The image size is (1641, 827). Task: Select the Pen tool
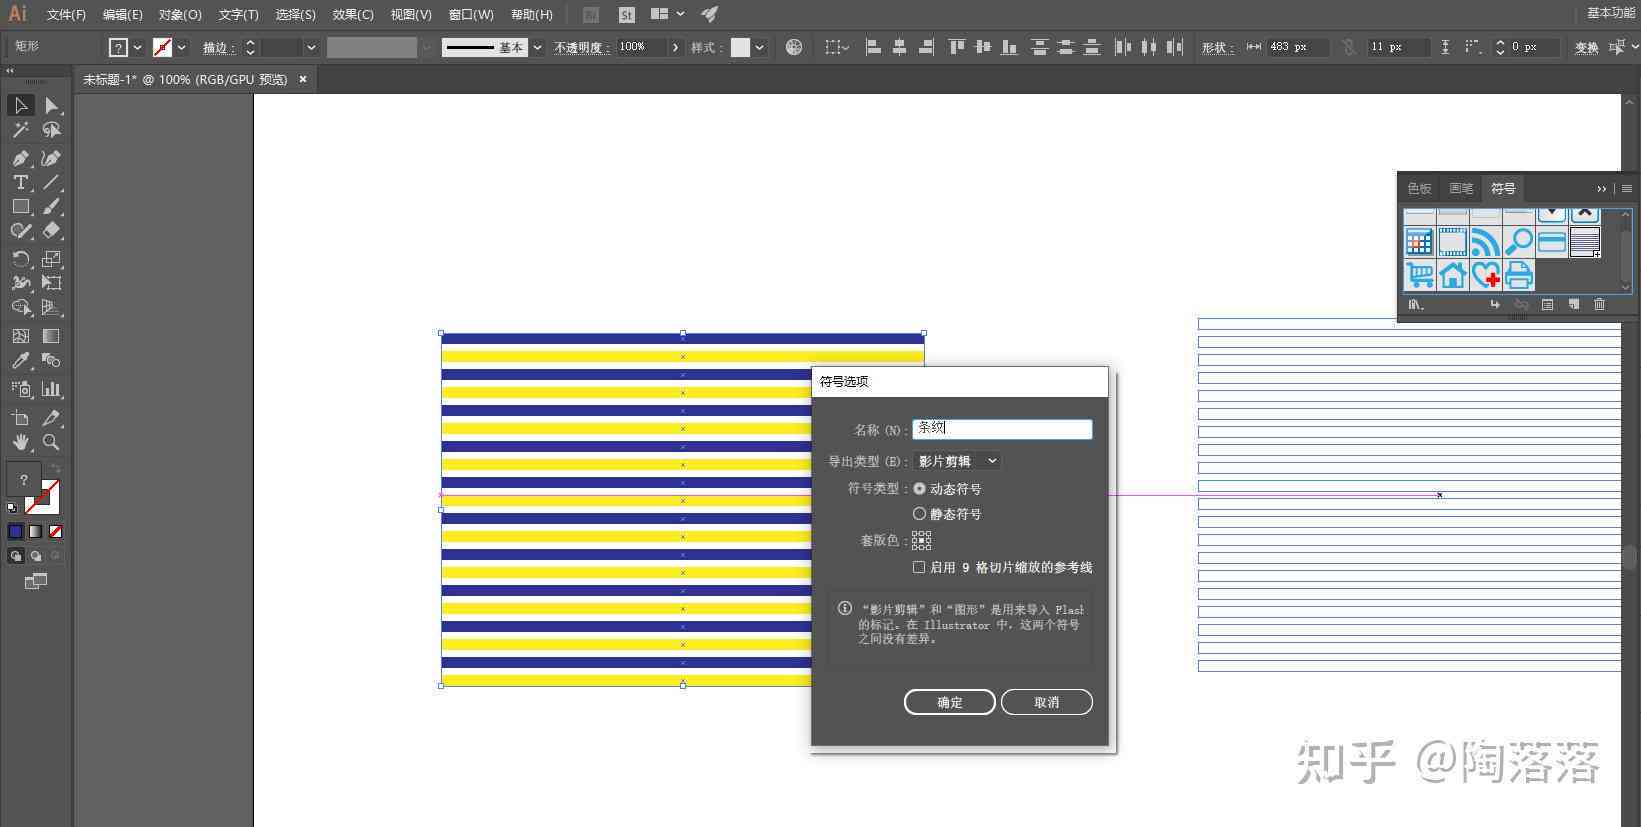(x=20, y=158)
